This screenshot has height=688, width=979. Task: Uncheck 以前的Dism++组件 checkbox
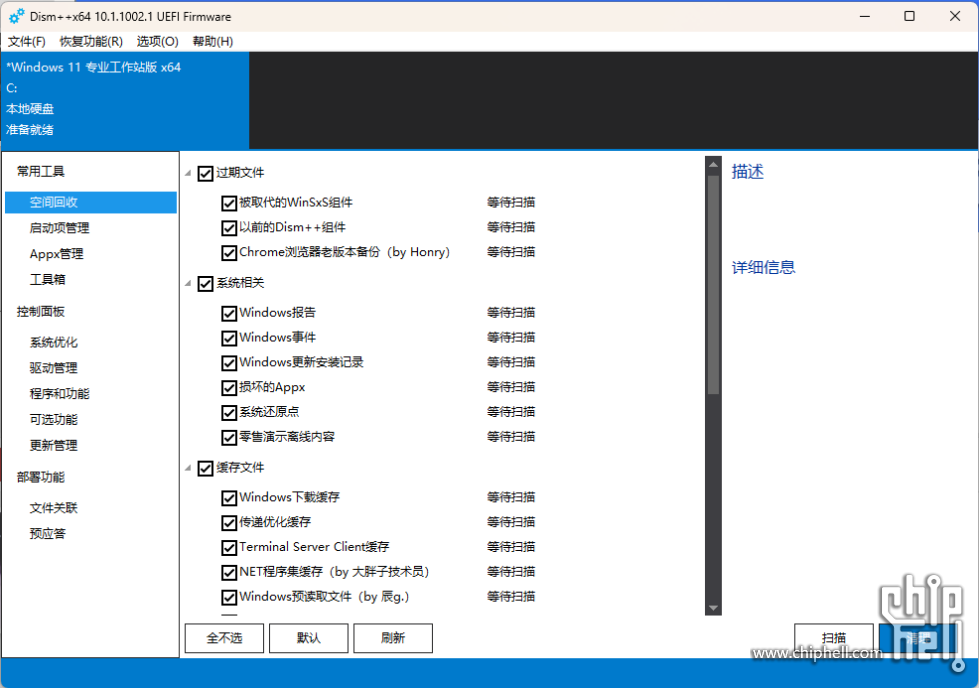coord(229,228)
